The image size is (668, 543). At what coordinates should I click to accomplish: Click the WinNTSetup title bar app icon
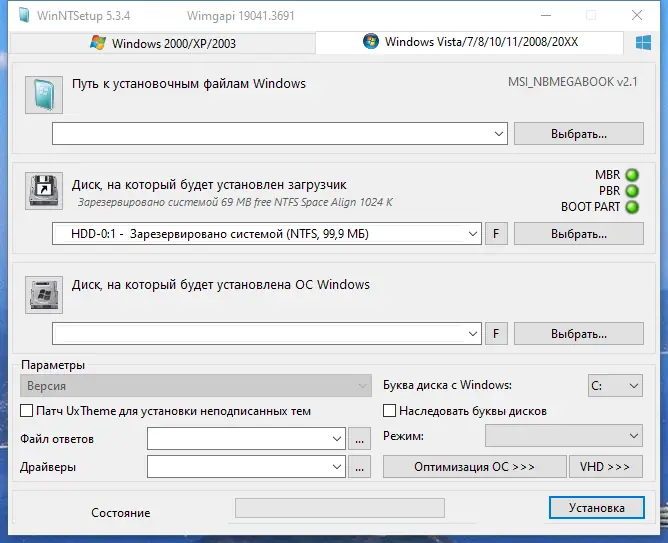coord(24,15)
